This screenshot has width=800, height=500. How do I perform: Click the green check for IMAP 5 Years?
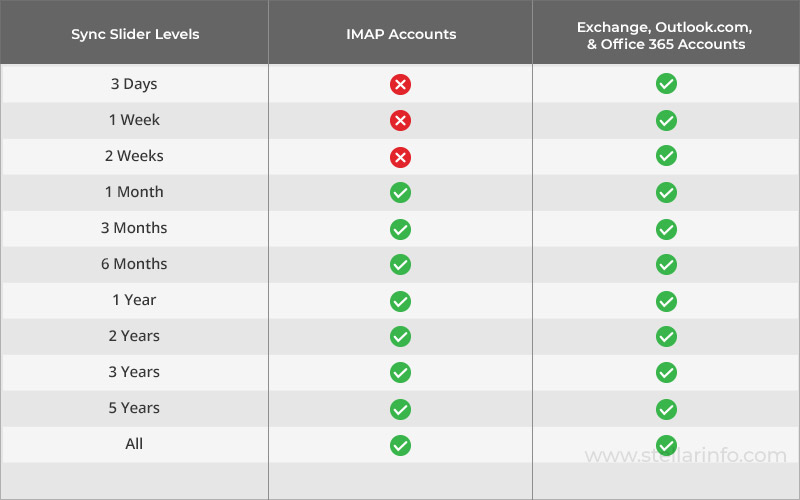click(x=400, y=408)
